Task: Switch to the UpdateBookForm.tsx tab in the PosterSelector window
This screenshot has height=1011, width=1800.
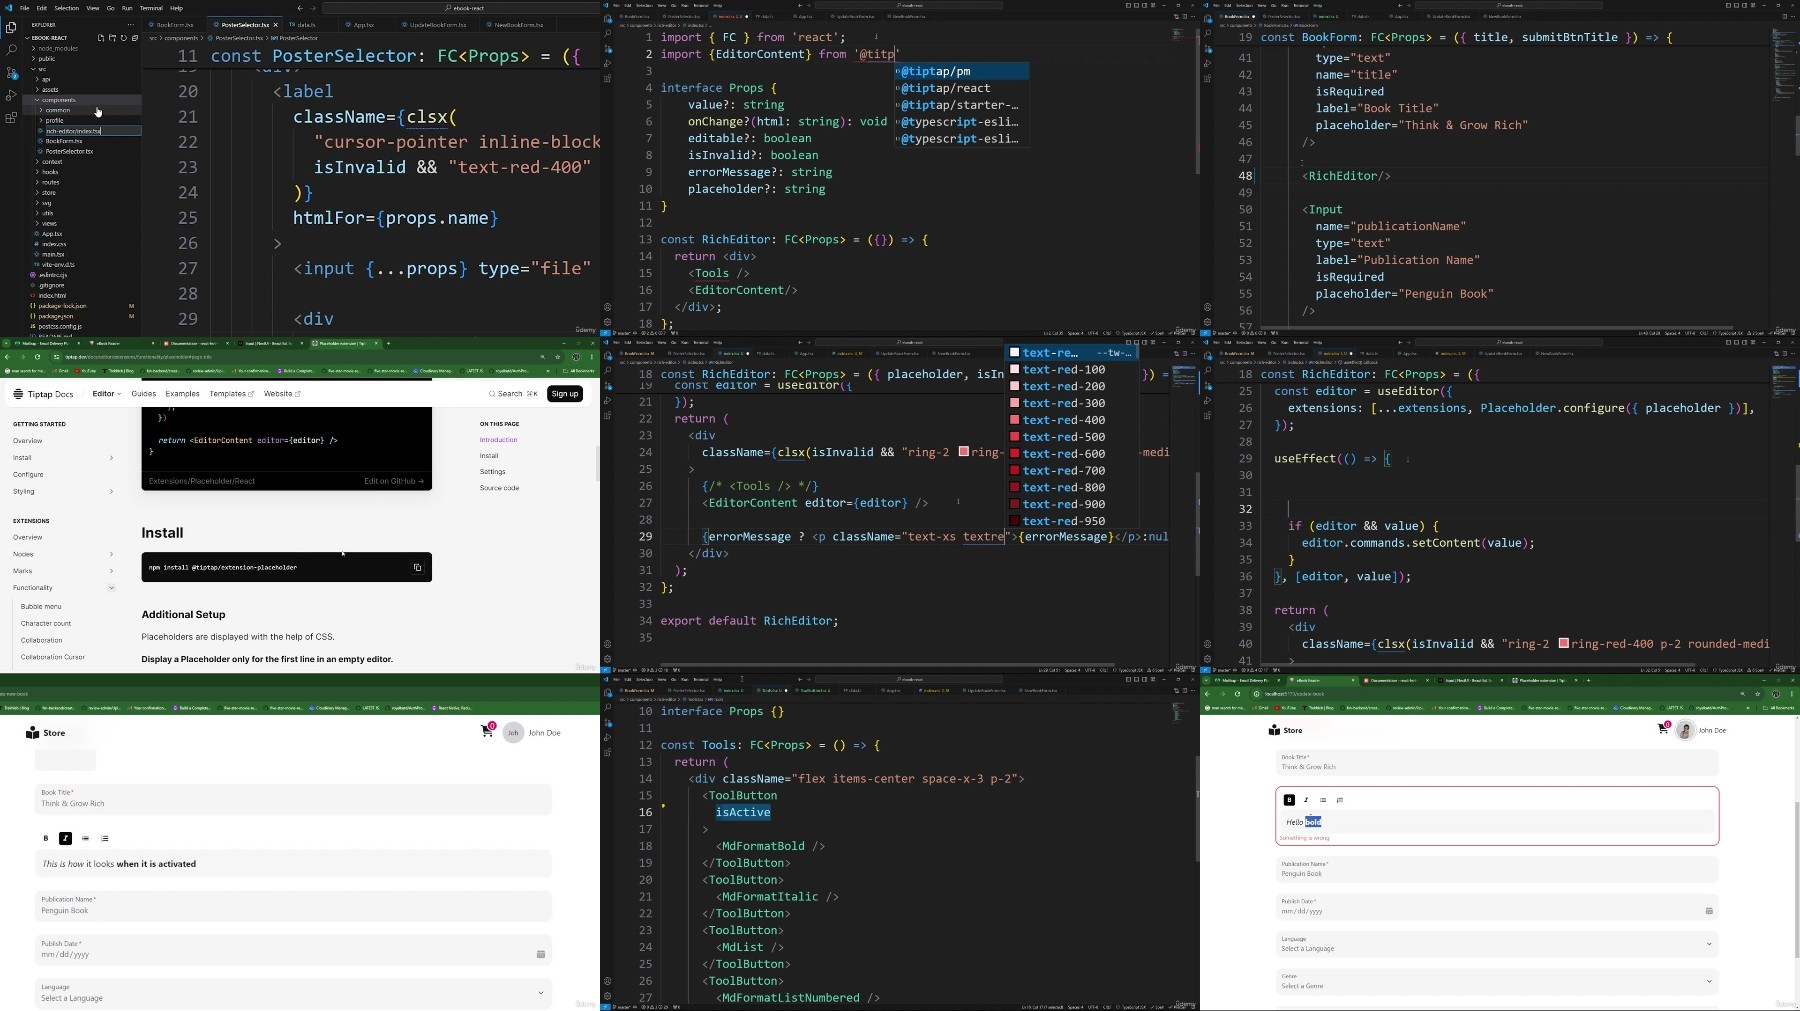Action: click(438, 24)
